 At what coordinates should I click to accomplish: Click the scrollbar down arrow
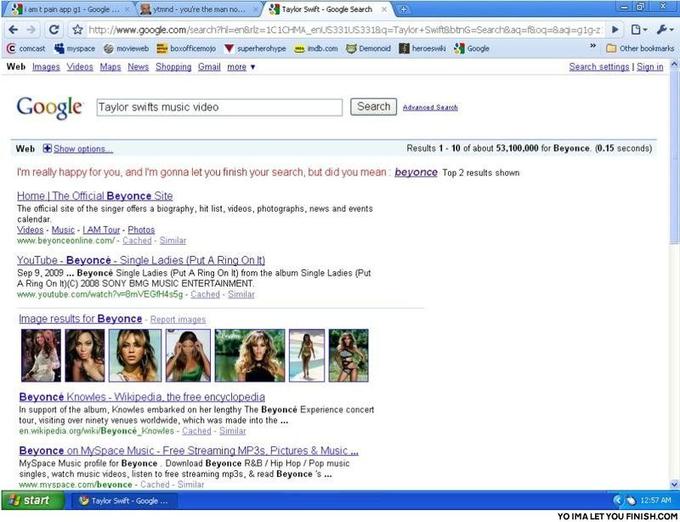(x=674, y=484)
